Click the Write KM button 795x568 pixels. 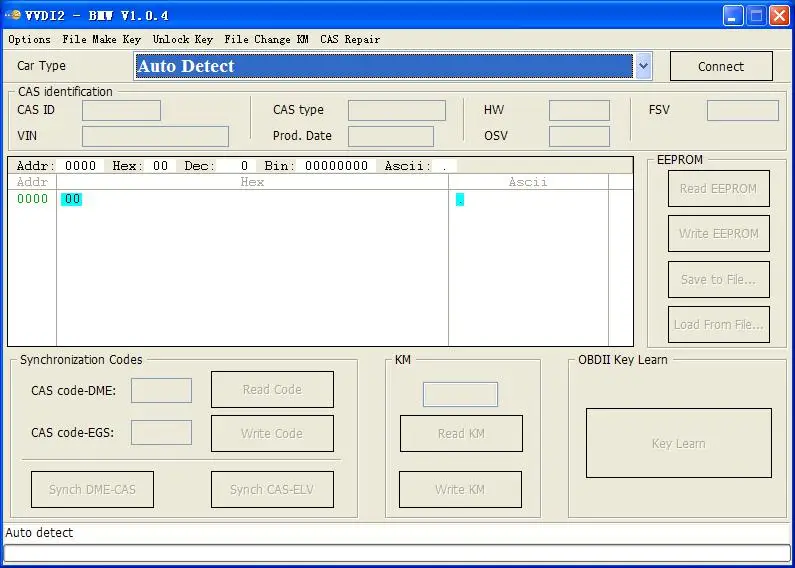460,489
